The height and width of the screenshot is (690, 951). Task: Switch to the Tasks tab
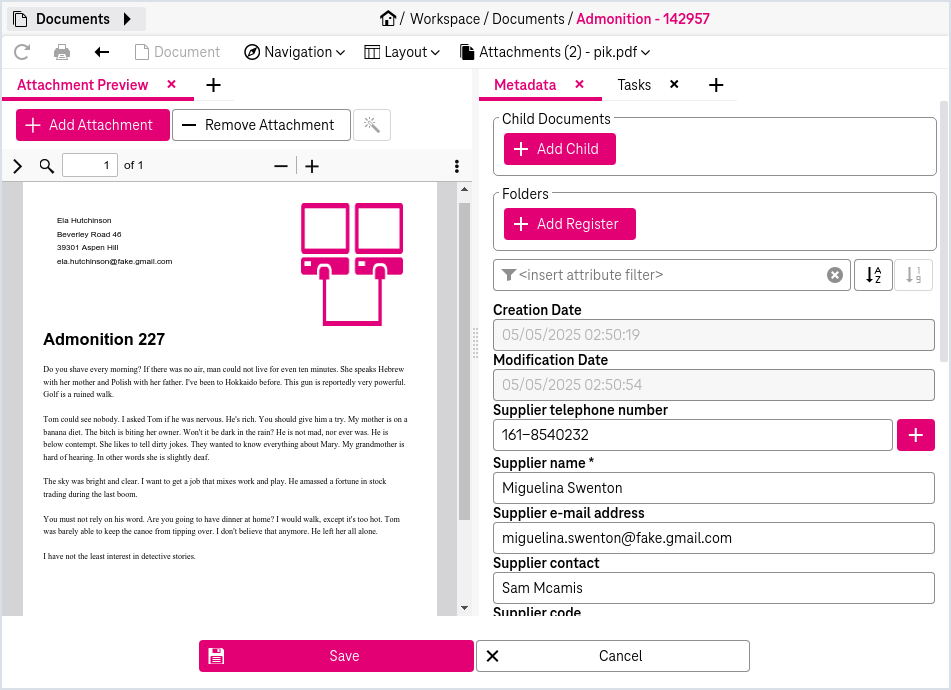click(634, 85)
